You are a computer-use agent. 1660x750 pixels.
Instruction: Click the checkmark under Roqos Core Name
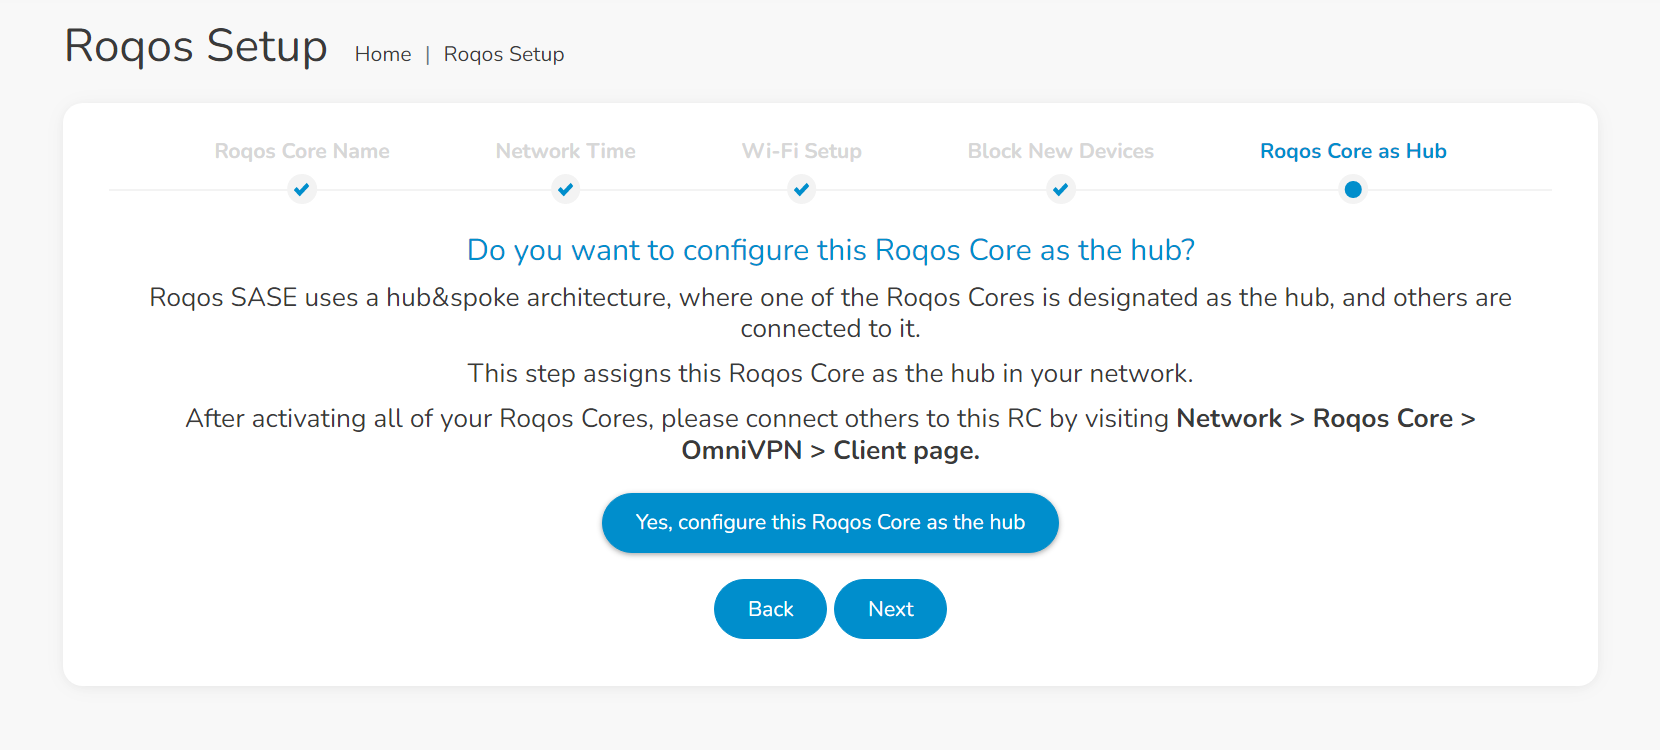(x=301, y=189)
